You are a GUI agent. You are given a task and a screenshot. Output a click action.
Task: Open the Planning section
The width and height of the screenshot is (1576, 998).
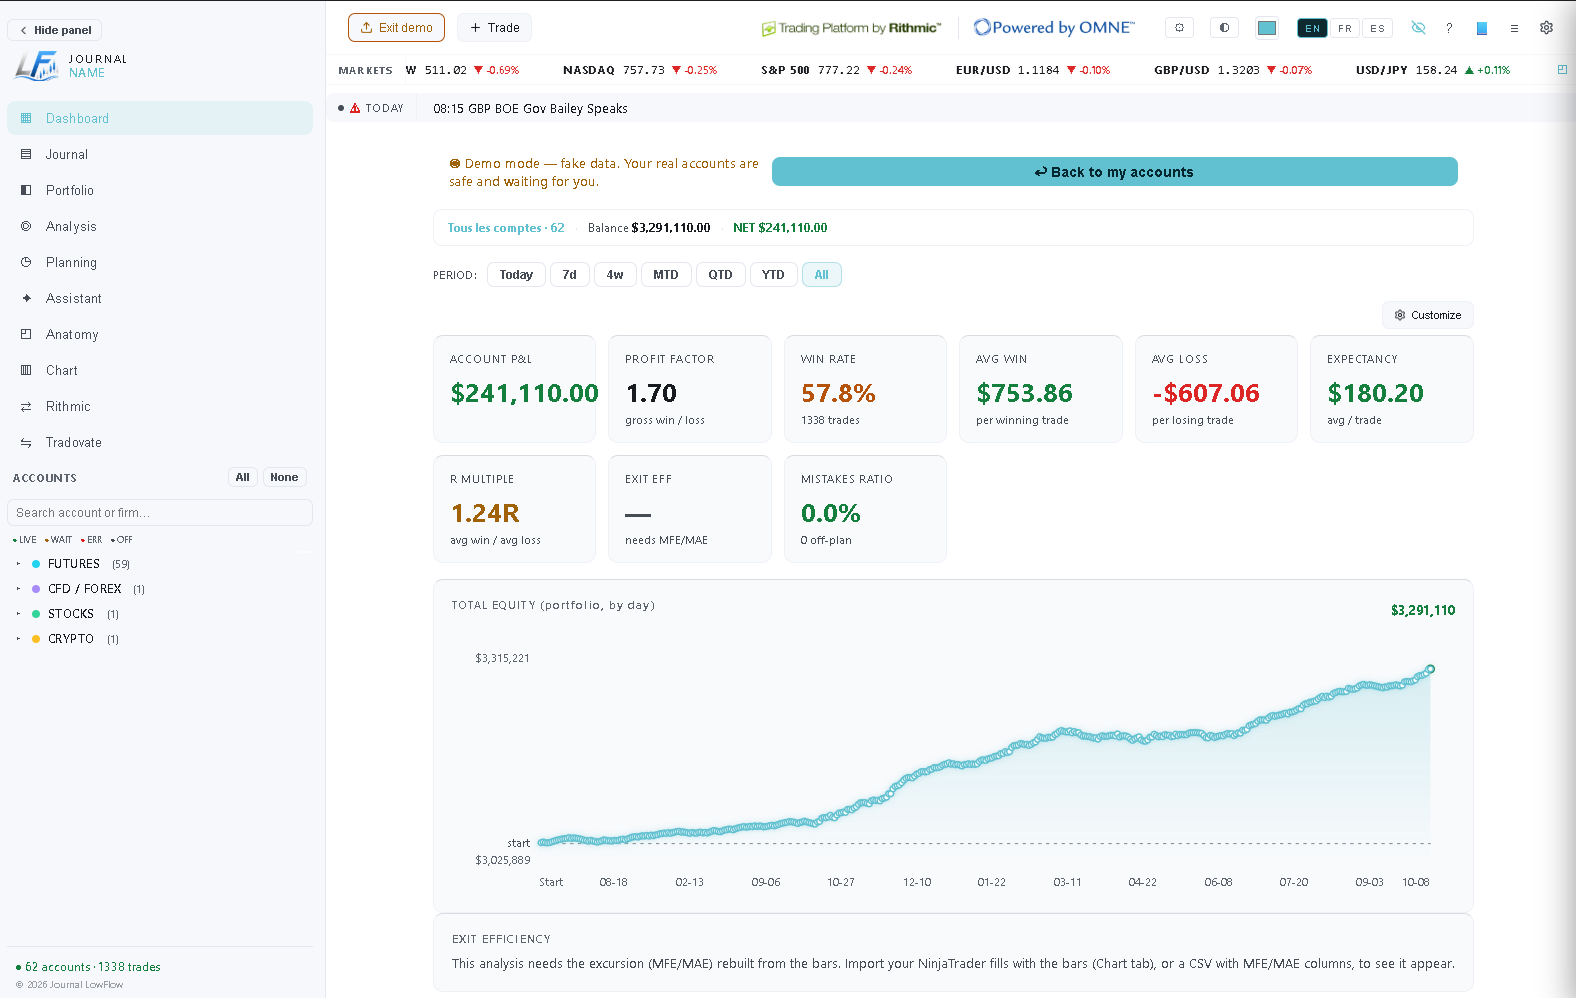point(160,262)
